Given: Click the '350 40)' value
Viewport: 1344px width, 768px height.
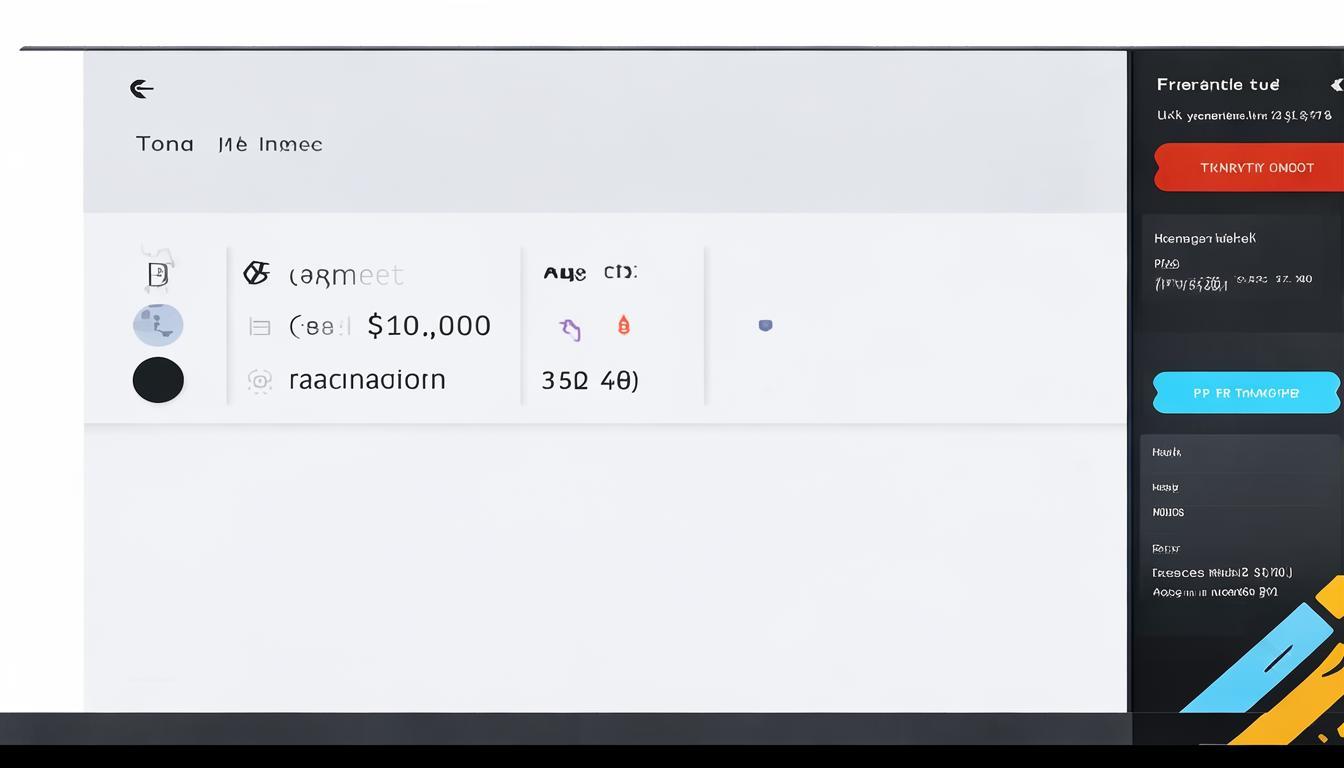Looking at the screenshot, I should [x=589, y=381].
